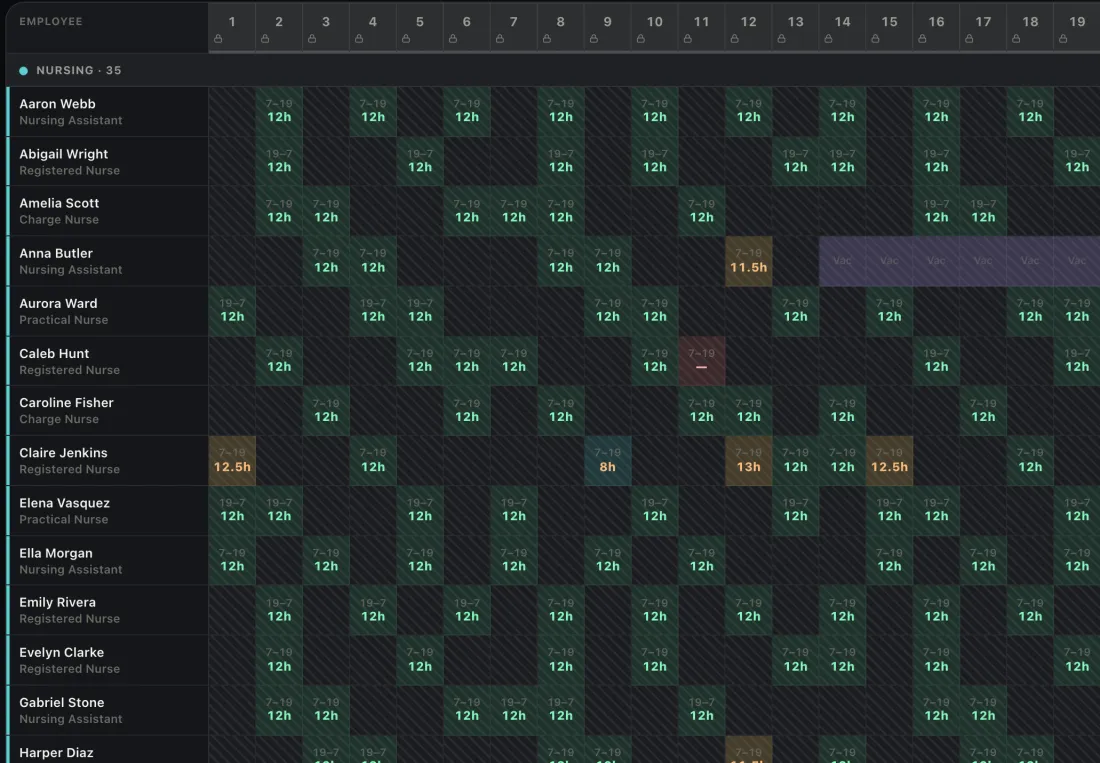Collapse the NURSING · 35 group header
1100x763 pixels.
click(x=553, y=70)
